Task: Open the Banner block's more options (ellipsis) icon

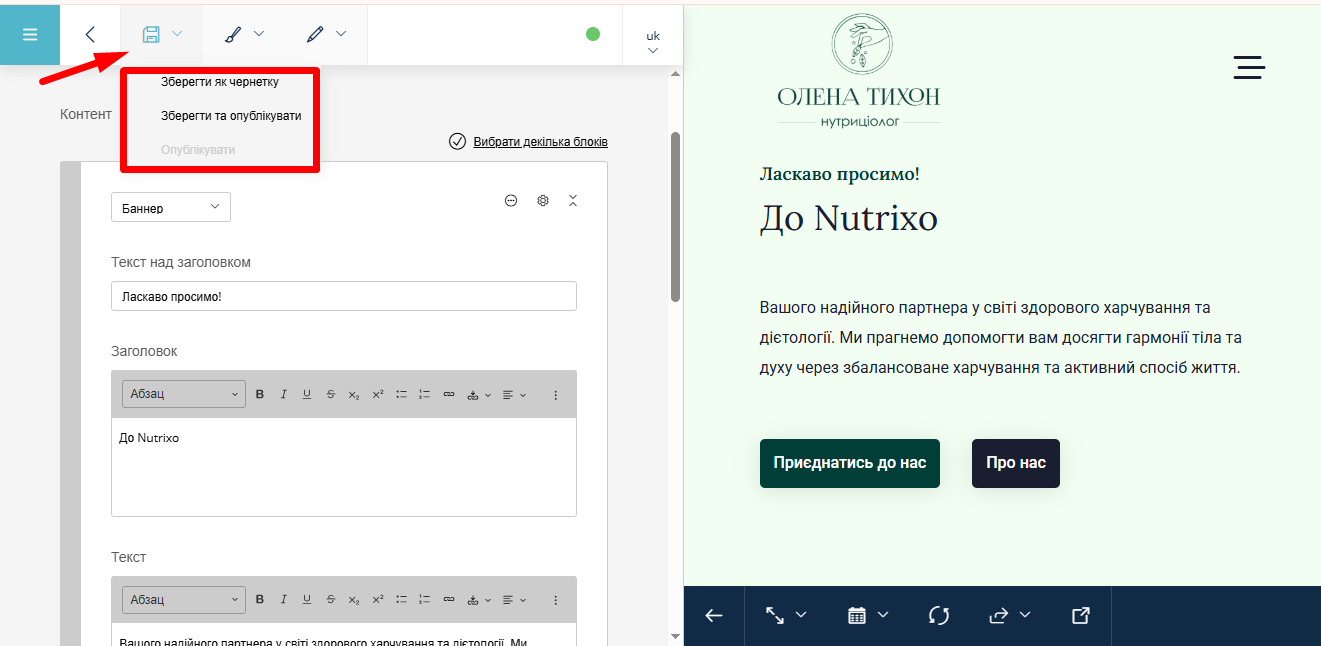Action: (511, 201)
